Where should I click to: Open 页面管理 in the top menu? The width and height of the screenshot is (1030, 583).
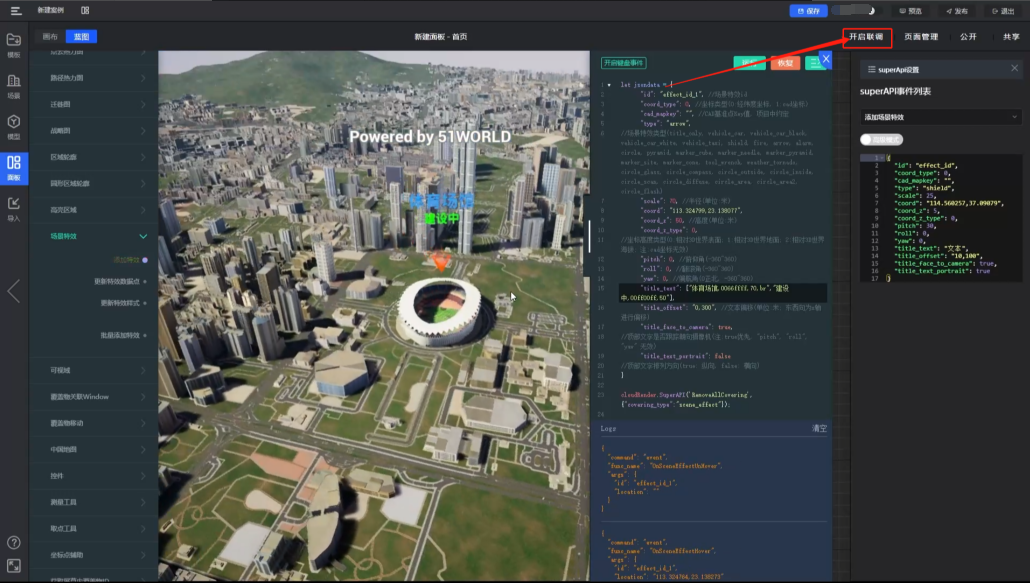pyautogui.click(x=921, y=37)
